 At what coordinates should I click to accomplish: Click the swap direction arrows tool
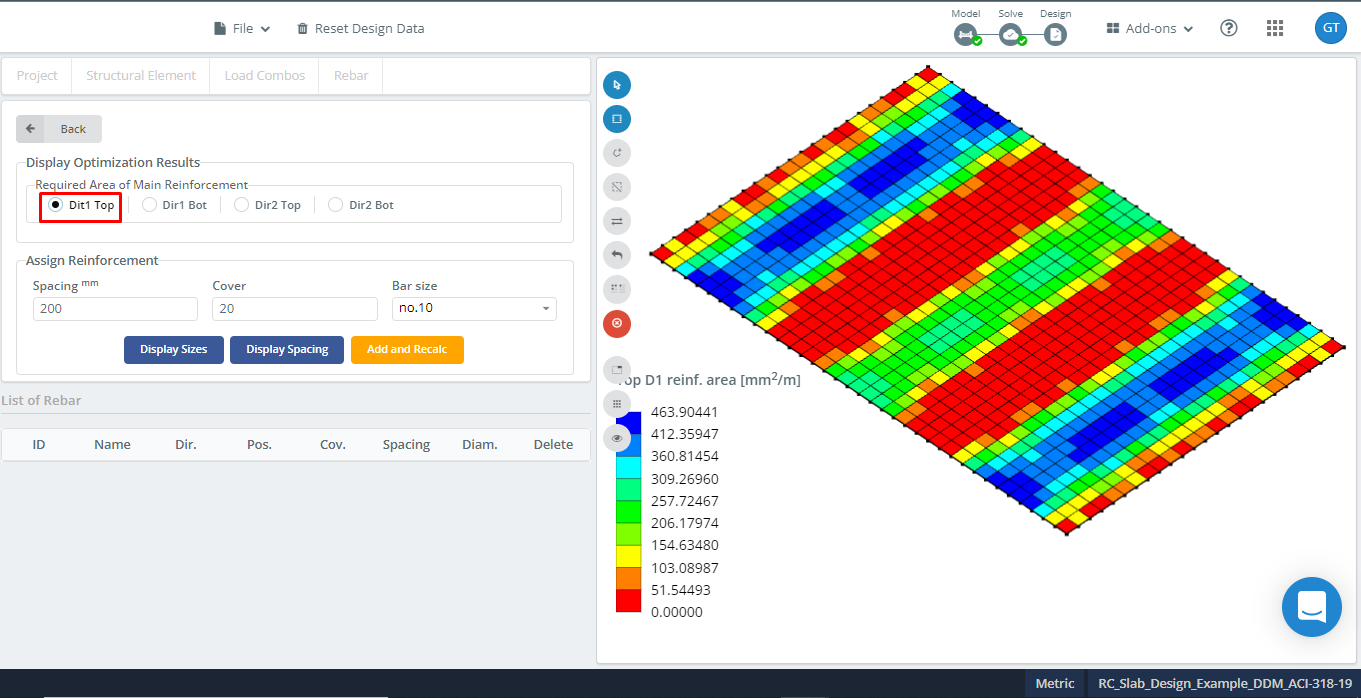coord(617,221)
